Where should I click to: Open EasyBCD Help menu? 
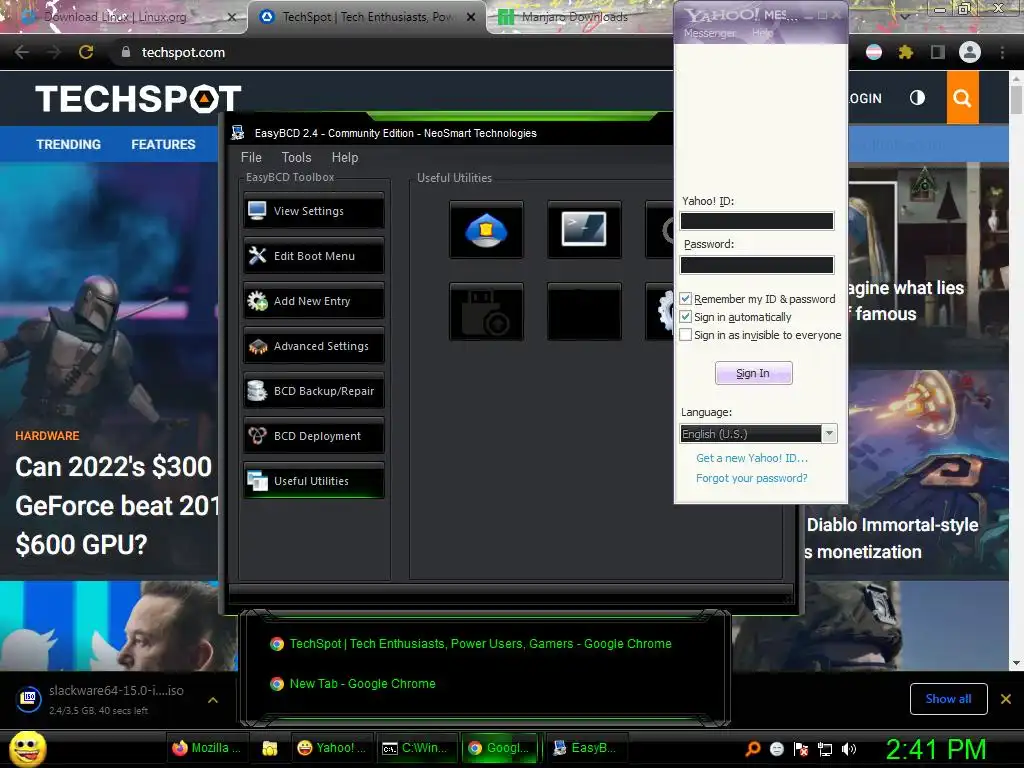pyautogui.click(x=345, y=157)
